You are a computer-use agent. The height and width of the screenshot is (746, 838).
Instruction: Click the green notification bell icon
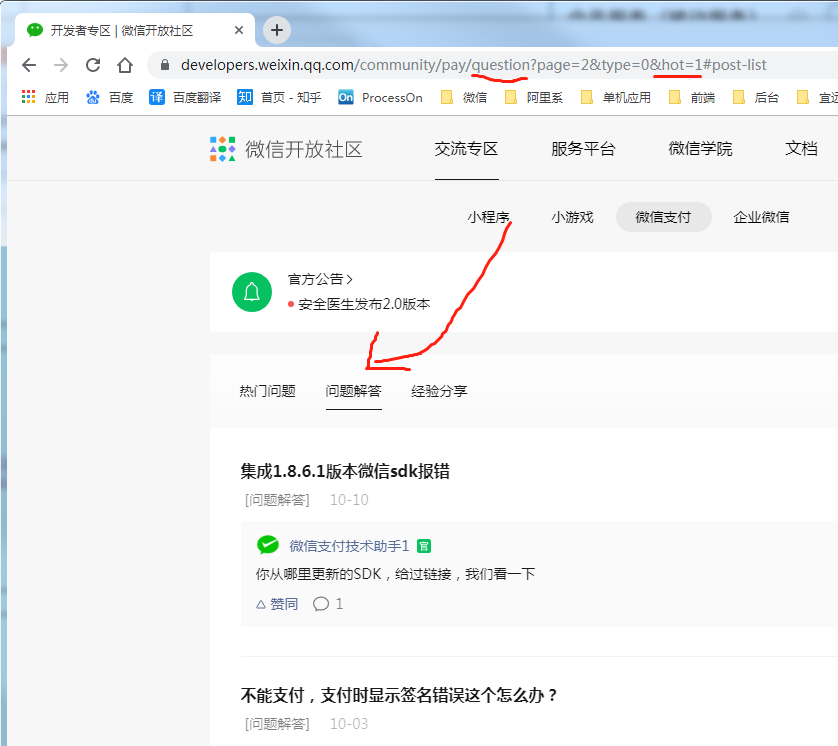[252, 292]
